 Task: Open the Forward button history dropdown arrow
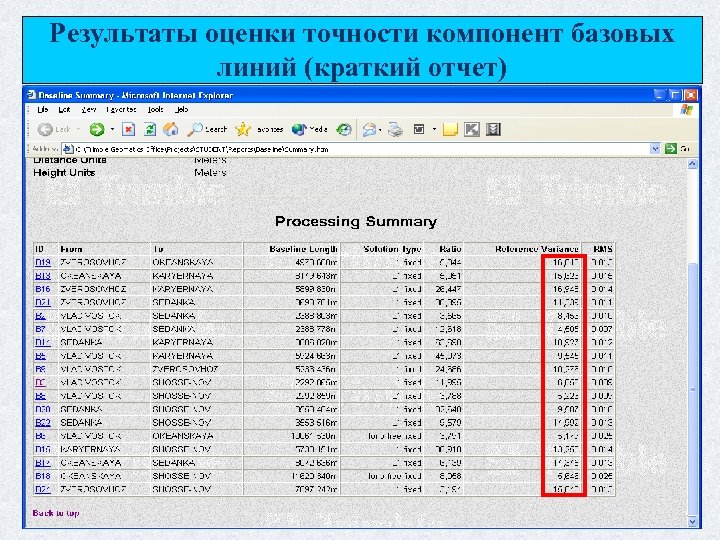(112, 129)
